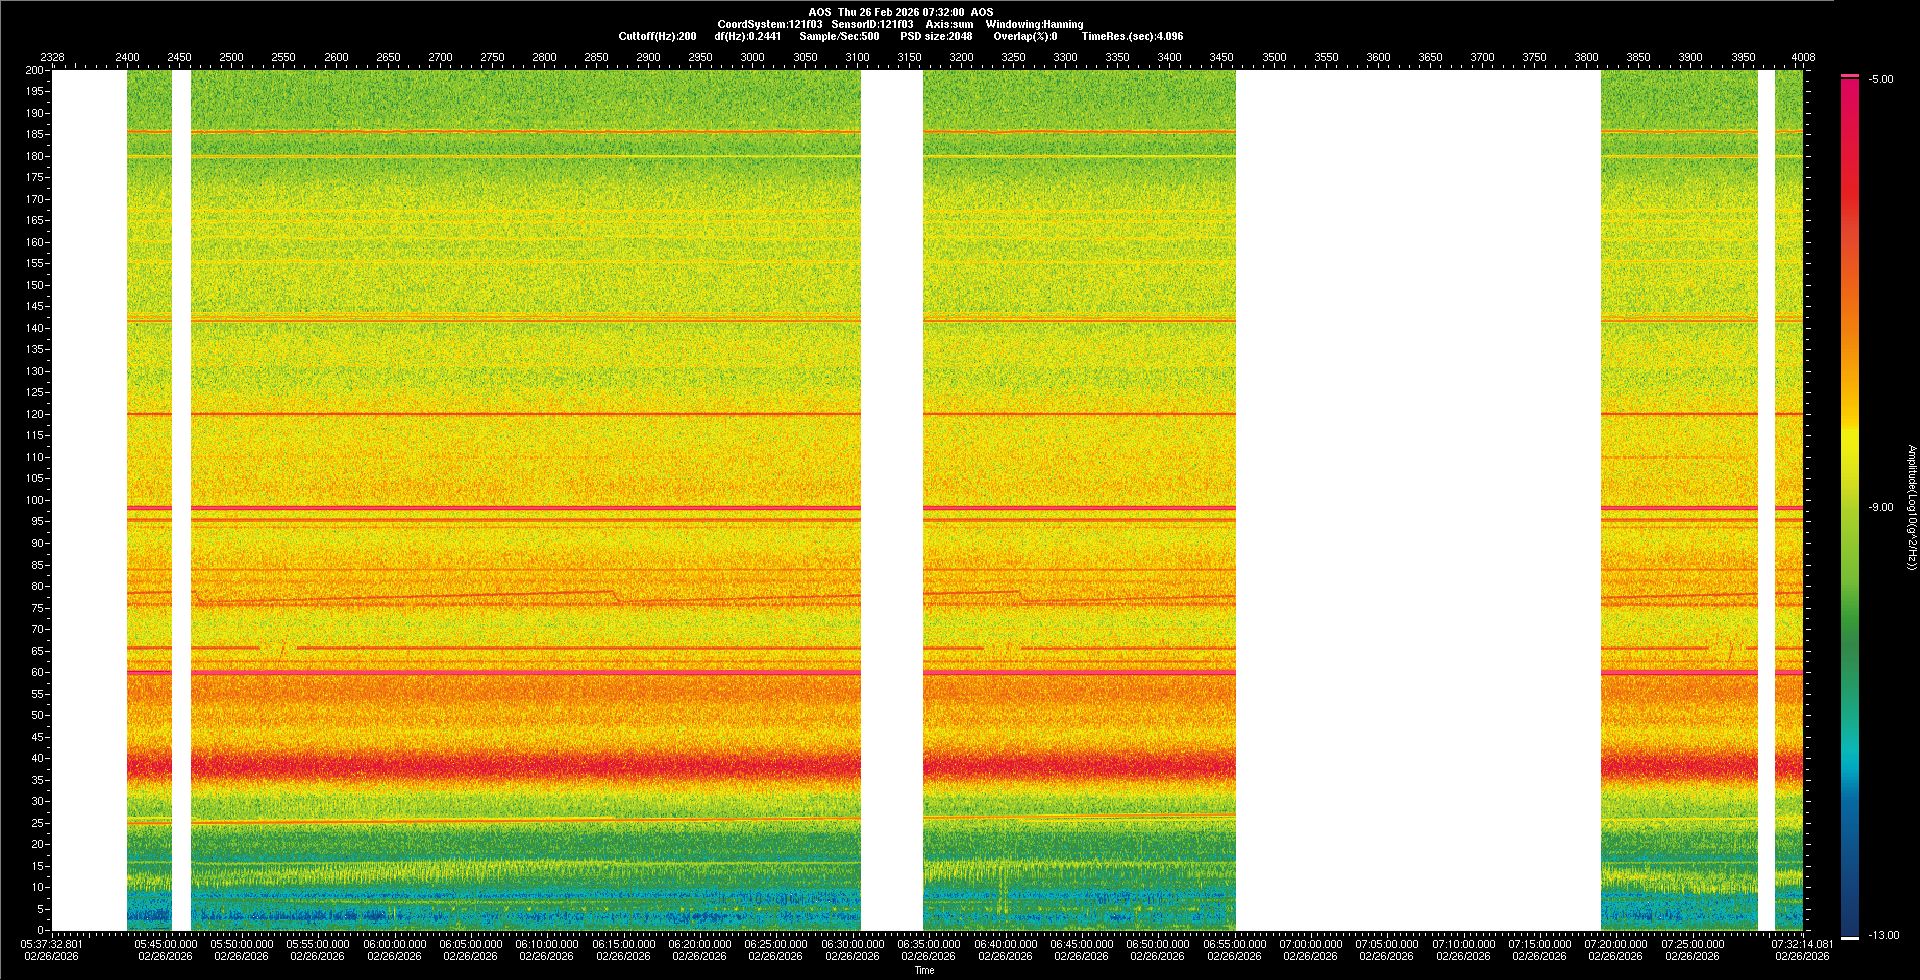Viewport: 1920px width, 980px height.
Task: Click the 07:00:00.000 time axis label
Action: [1310, 944]
